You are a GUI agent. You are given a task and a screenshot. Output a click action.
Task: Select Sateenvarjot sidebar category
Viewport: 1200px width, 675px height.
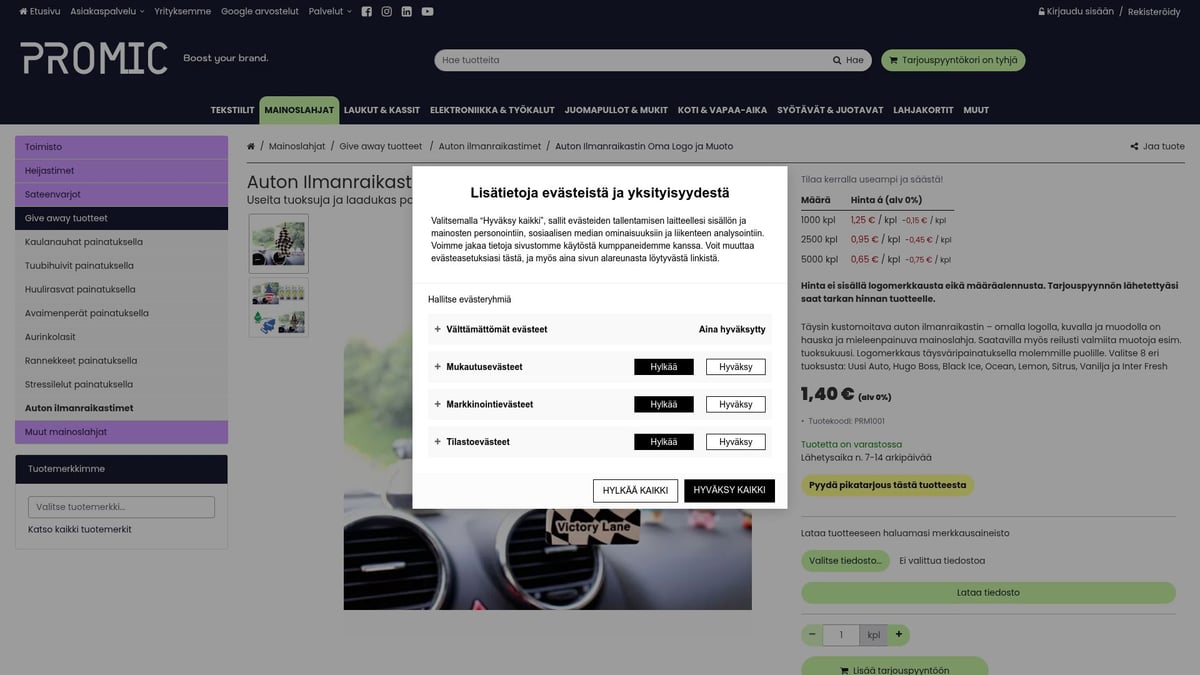(121, 194)
